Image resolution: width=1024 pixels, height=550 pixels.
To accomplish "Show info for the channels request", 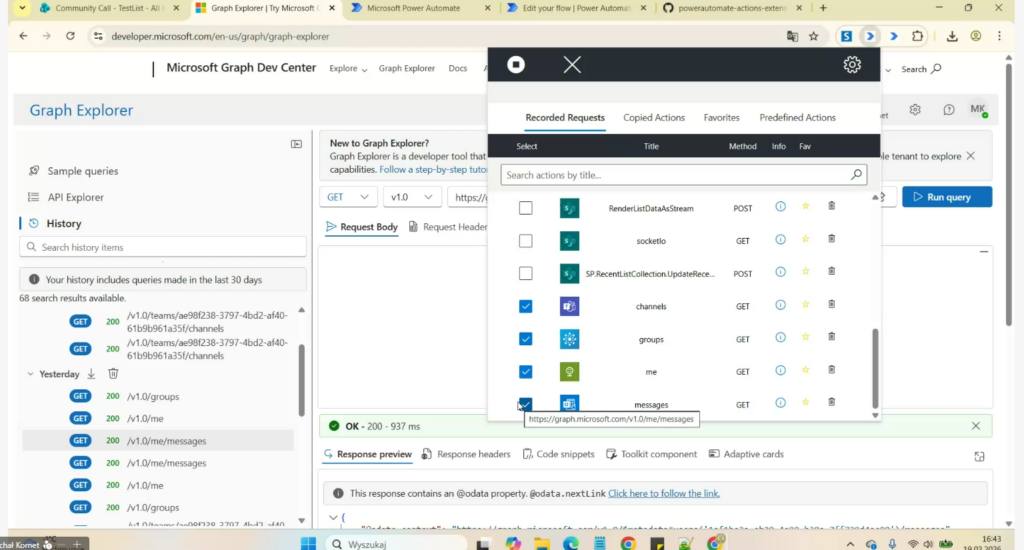I will (780, 306).
